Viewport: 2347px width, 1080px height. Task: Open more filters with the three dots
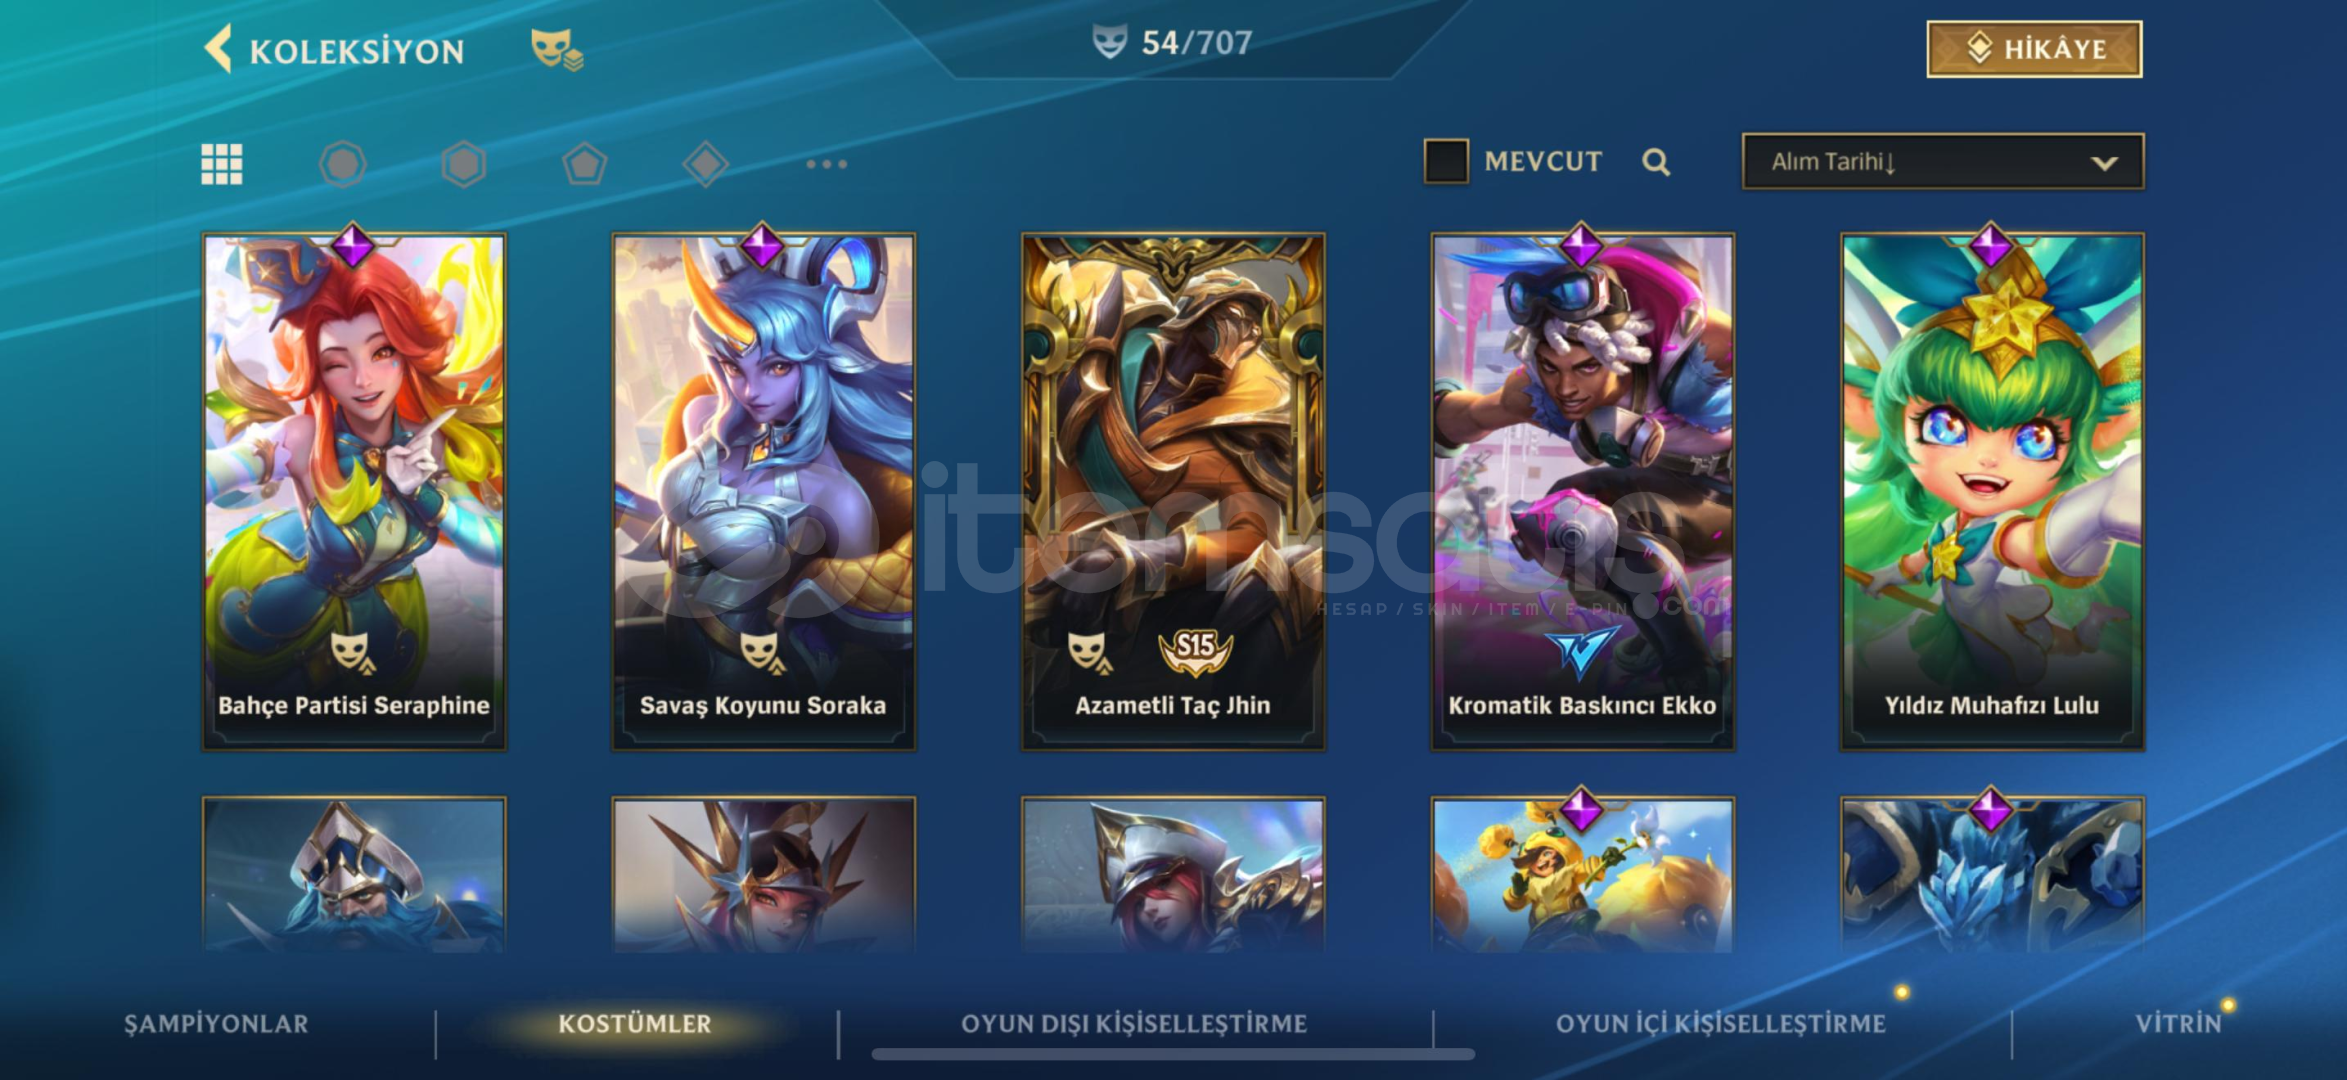[x=827, y=164]
